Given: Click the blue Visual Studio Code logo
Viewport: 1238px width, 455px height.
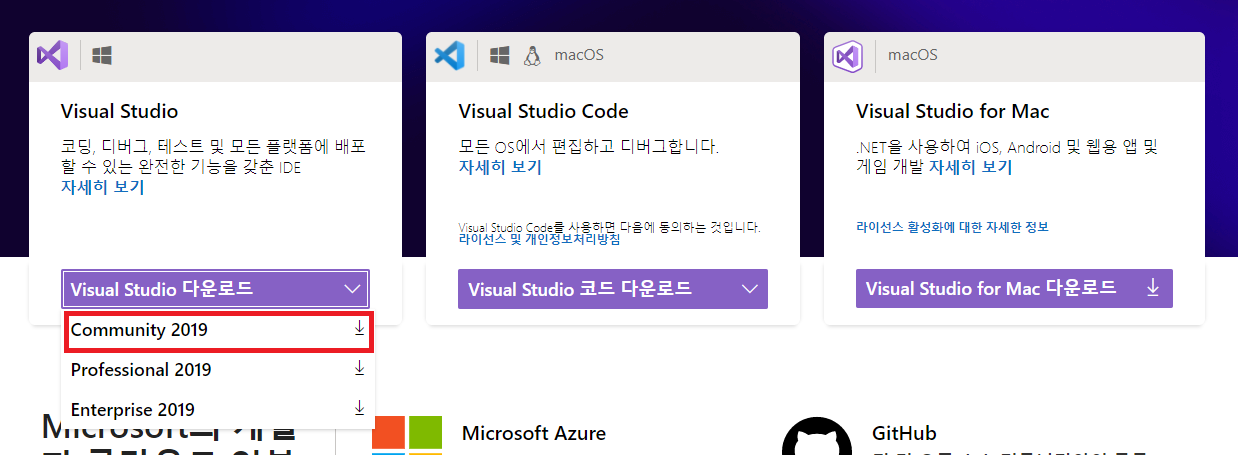Looking at the screenshot, I should (450, 55).
